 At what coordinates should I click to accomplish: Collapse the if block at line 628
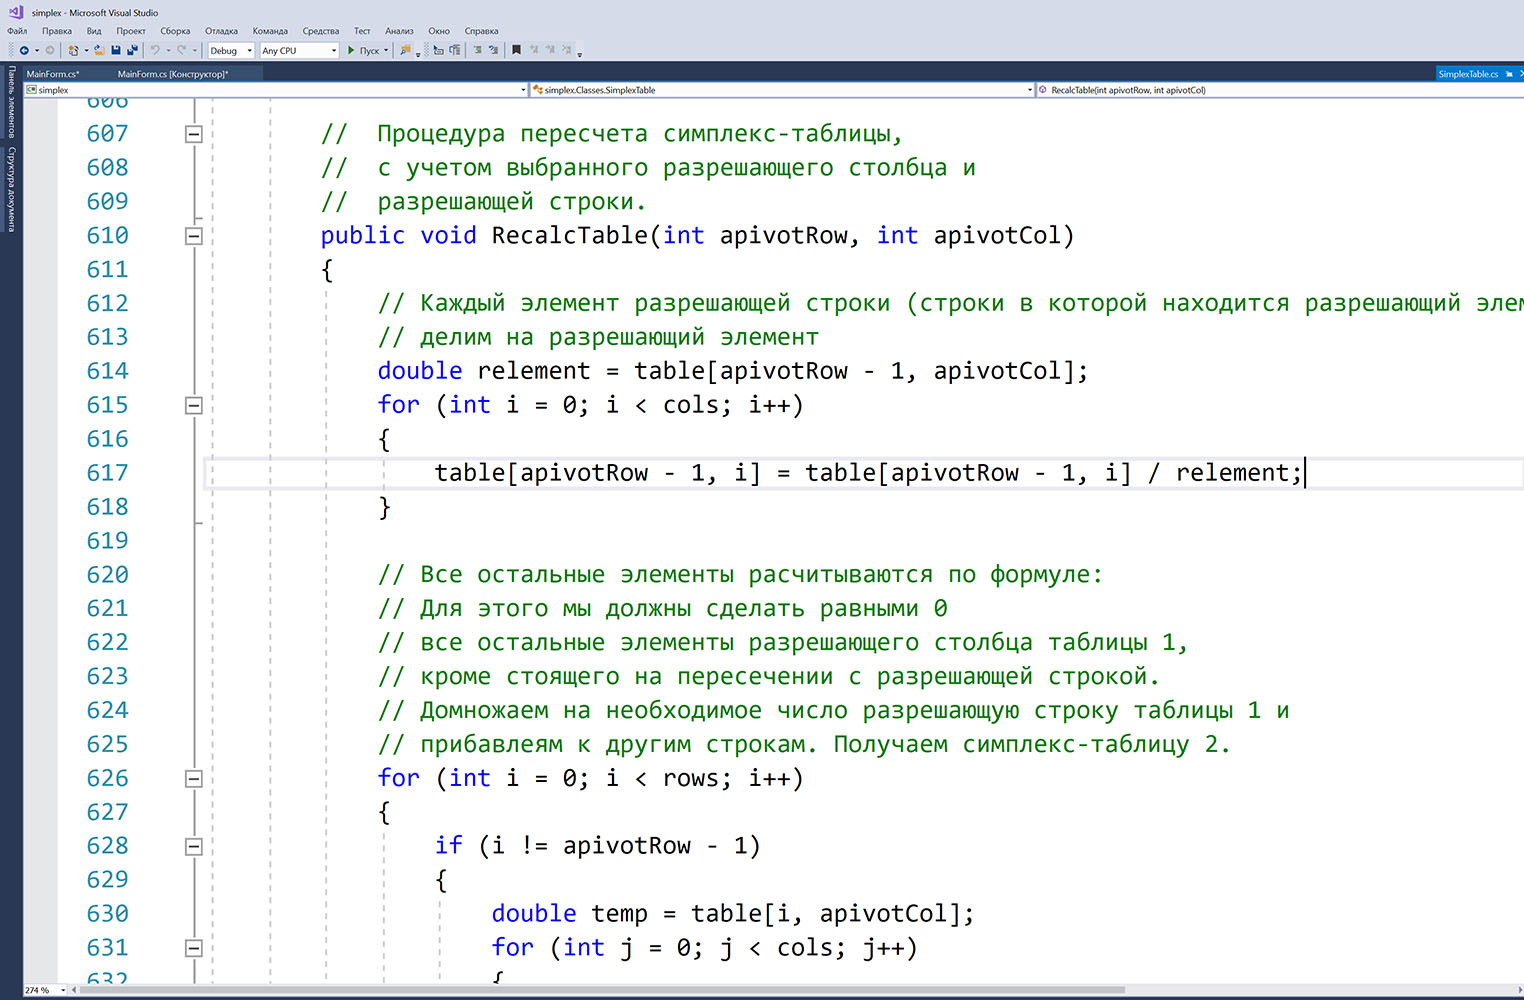click(x=194, y=846)
